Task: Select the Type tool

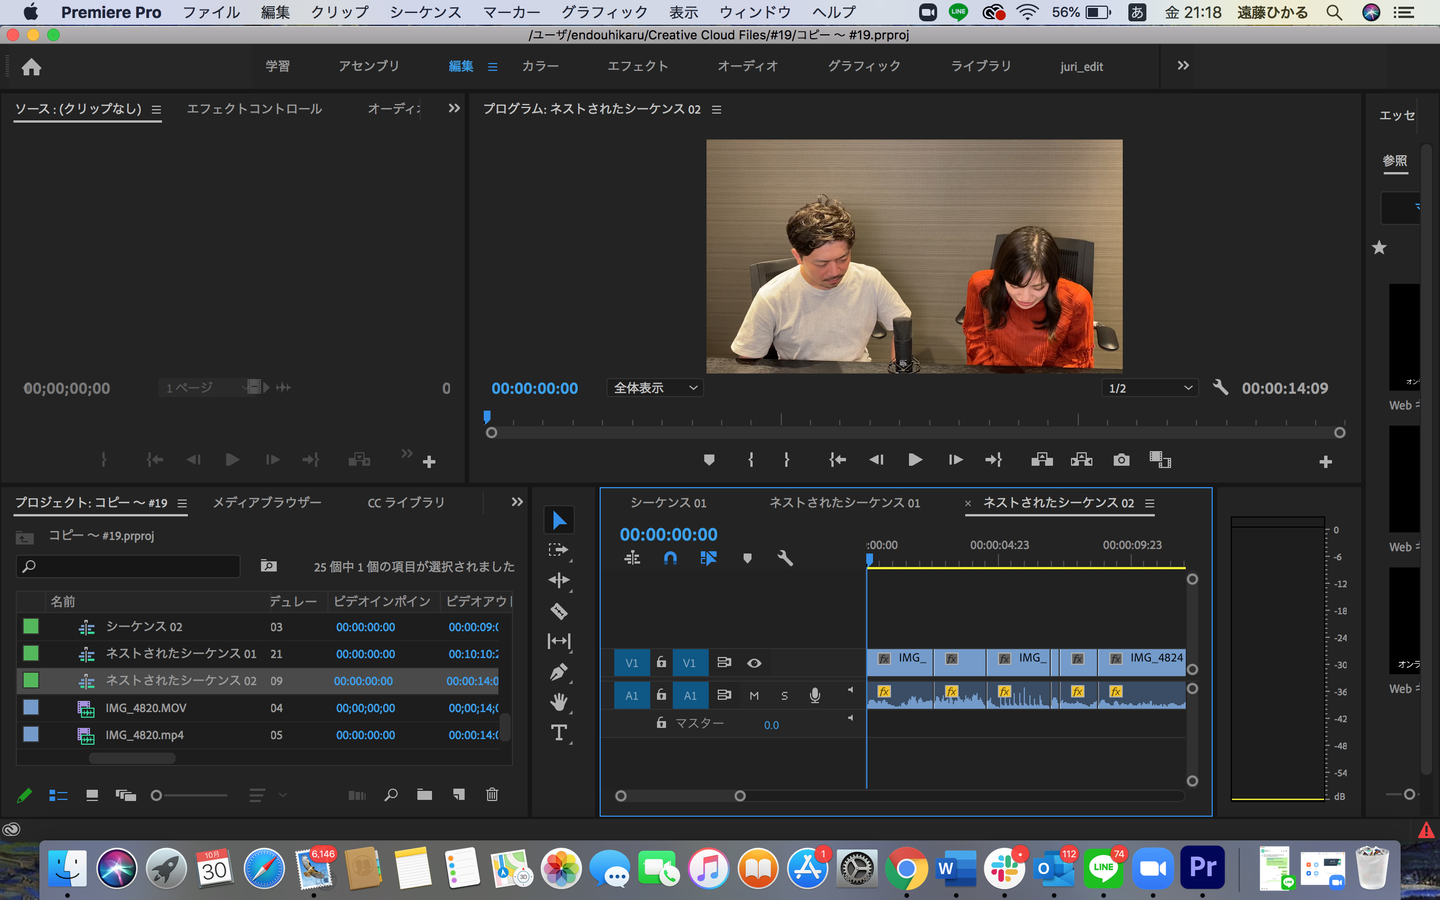Action: (x=559, y=733)
